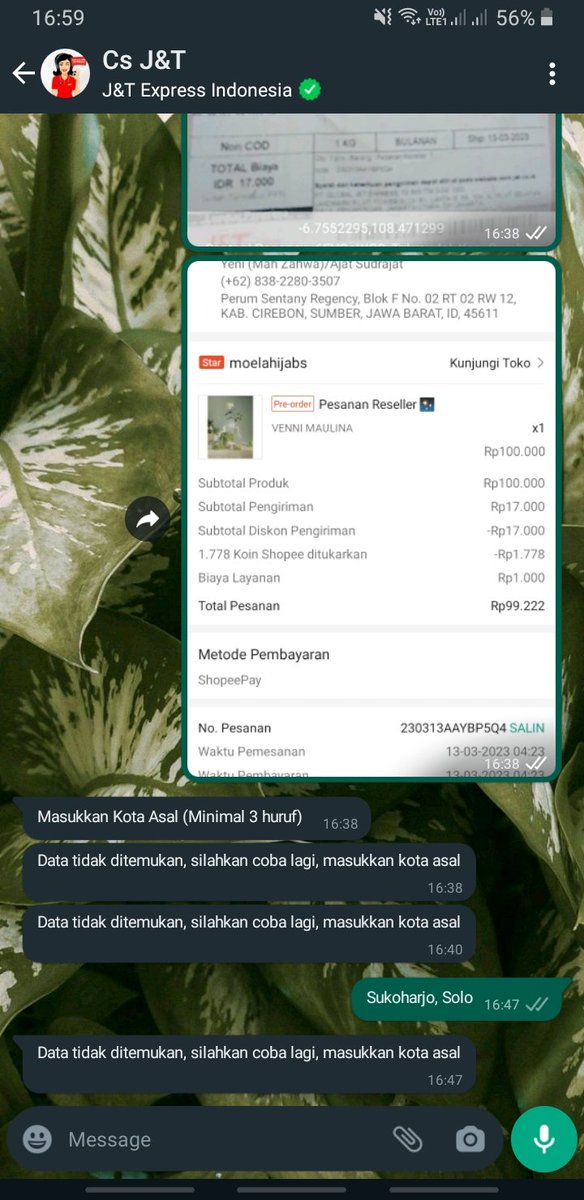Tap the verified badge next to J&T Express Indonesia
This screenshot has height=1200, width=584.
[311, 90]
